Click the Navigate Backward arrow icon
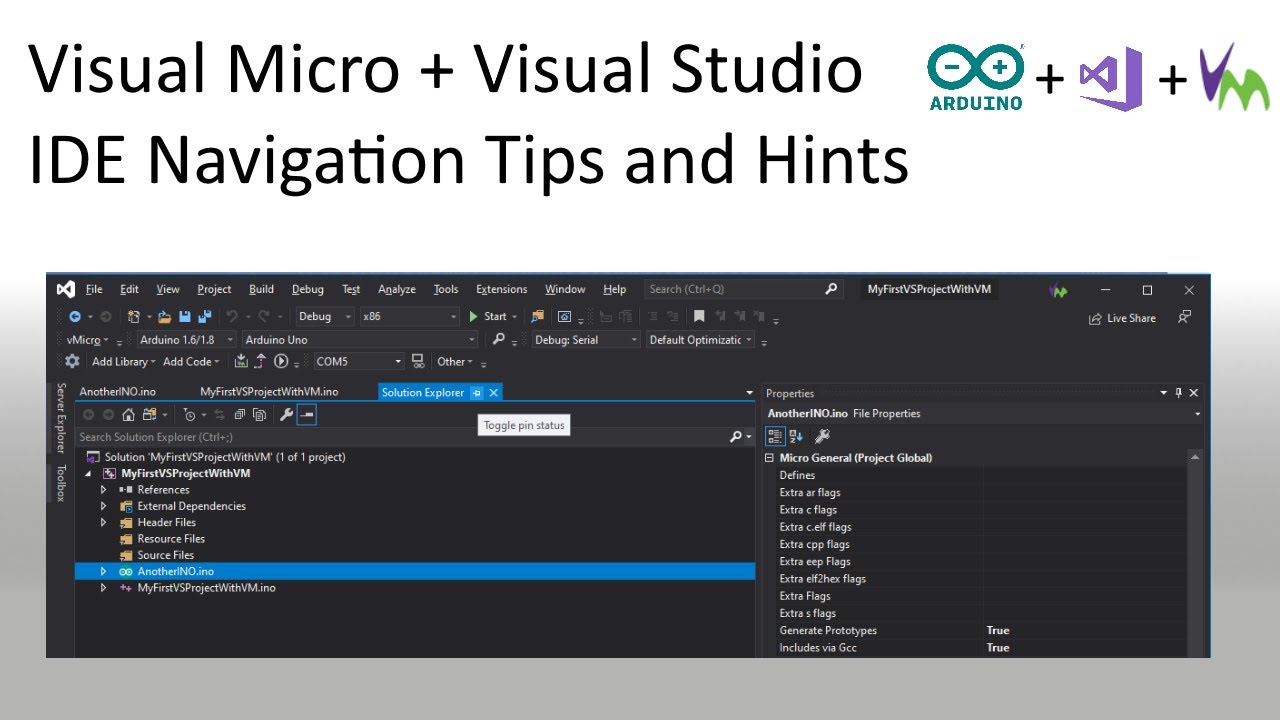Screen dimensions: 1280x720 tap(75, 316)
